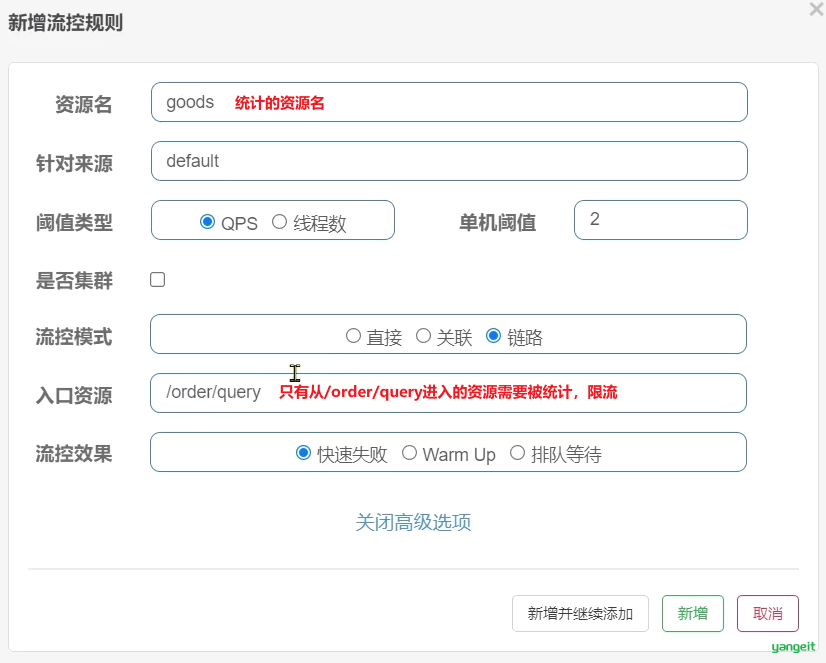Toggle the 是否集群 checkbox
Screen dimensions: 826x663
coord(158,280)
